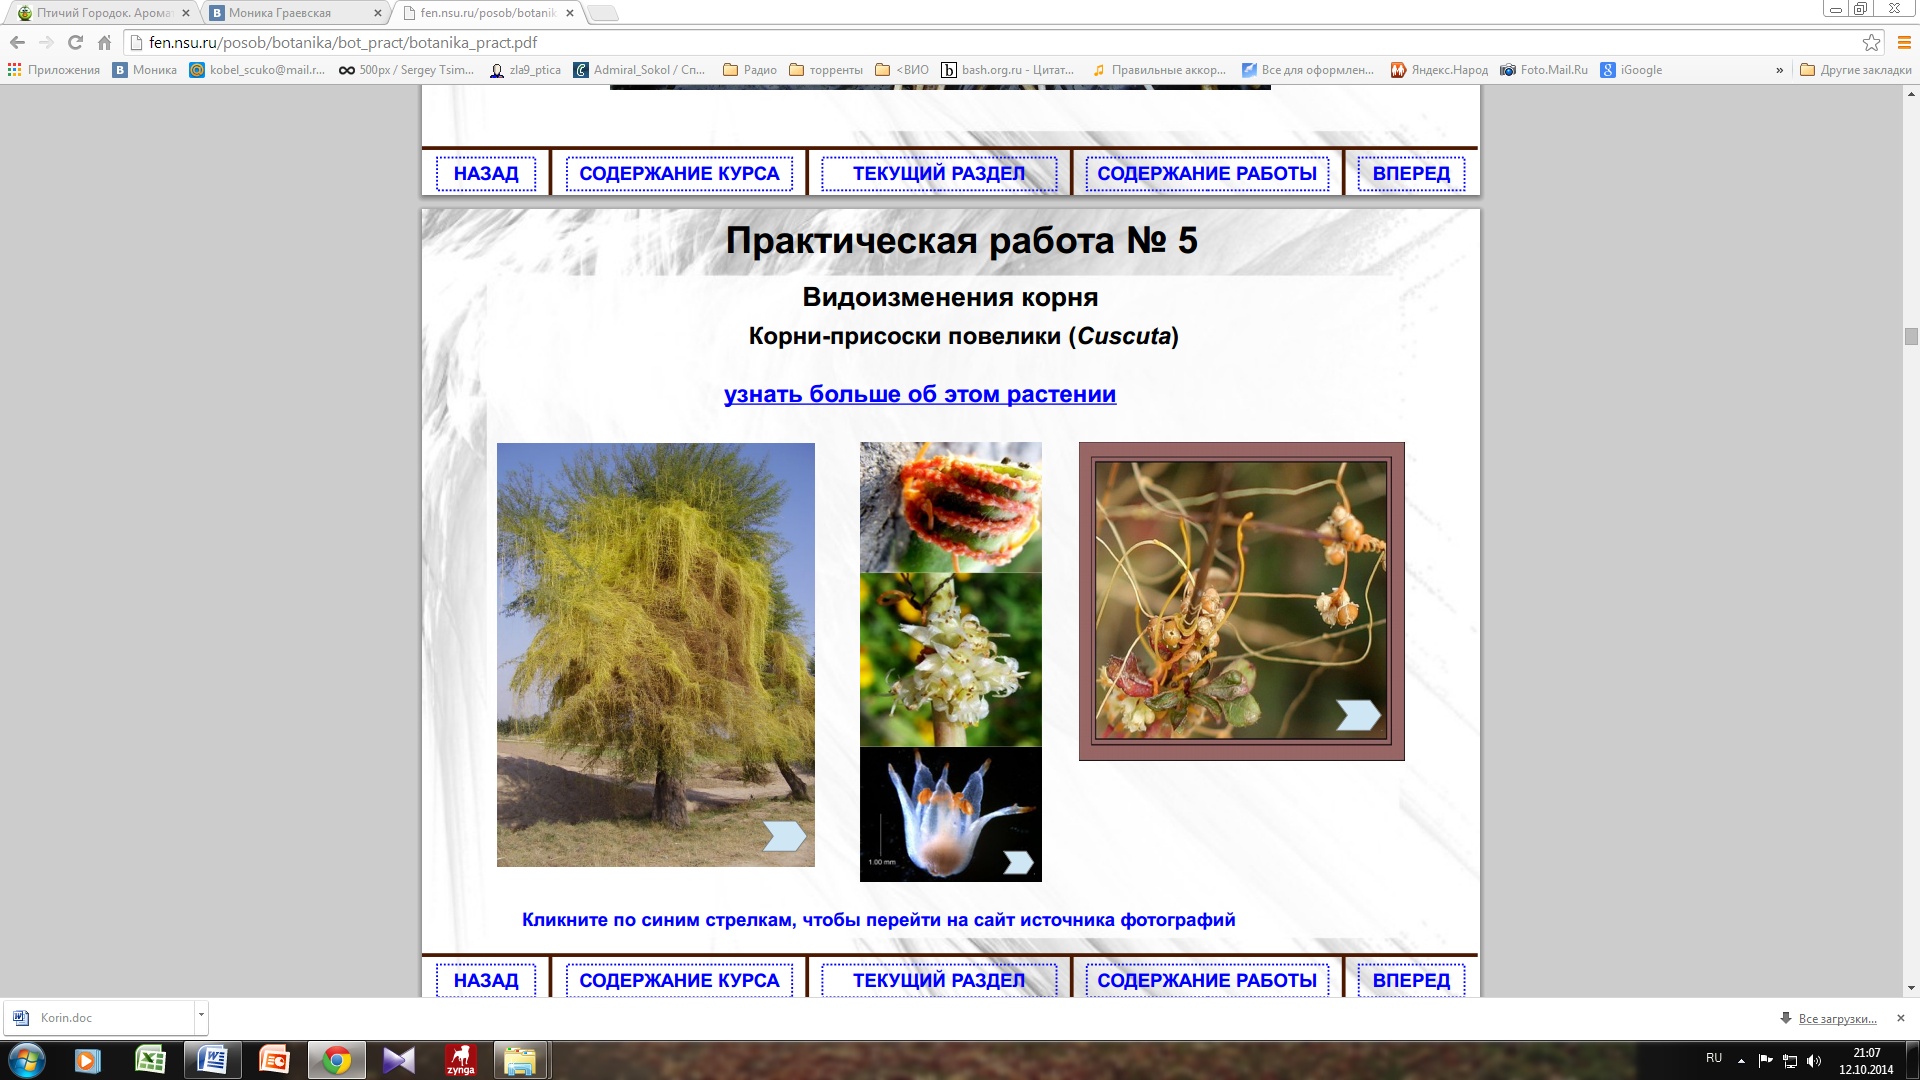This screenshot has height=1080, width=1920.
Task: Open Word from the taskbar
Action: [x=213, y=1060]
